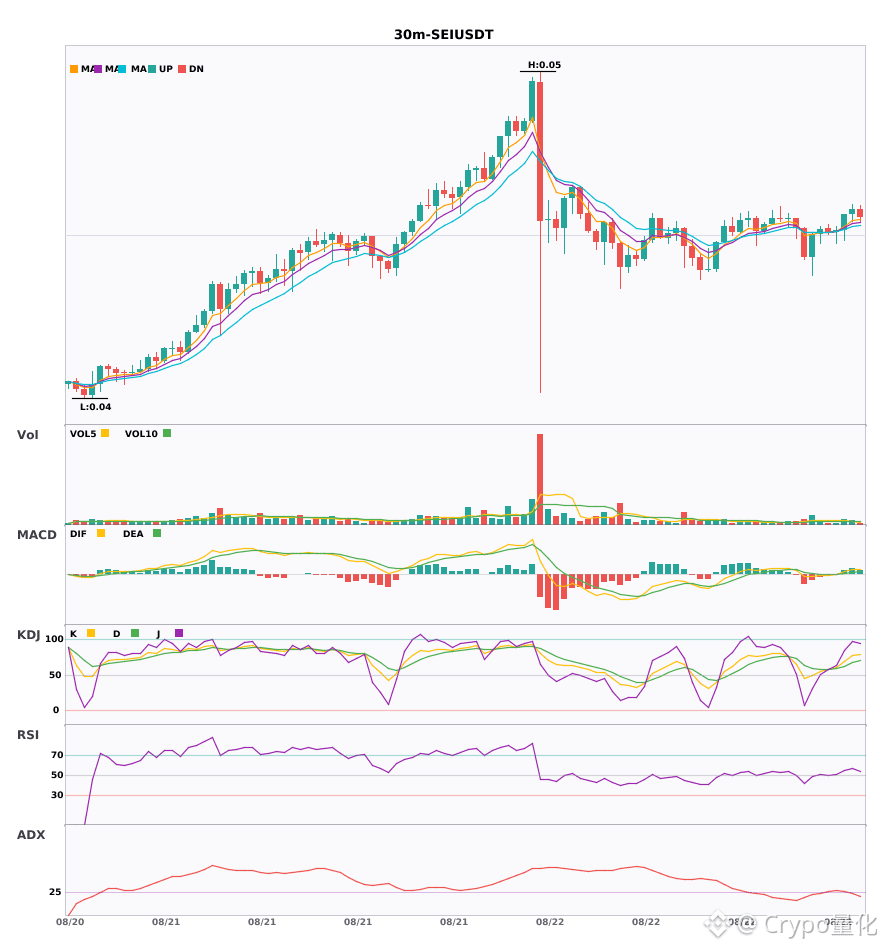The height and width of the screenshot is (950, 885).
Task: Select the yellow VOL5 legend swatch
Action: [105, 433]
